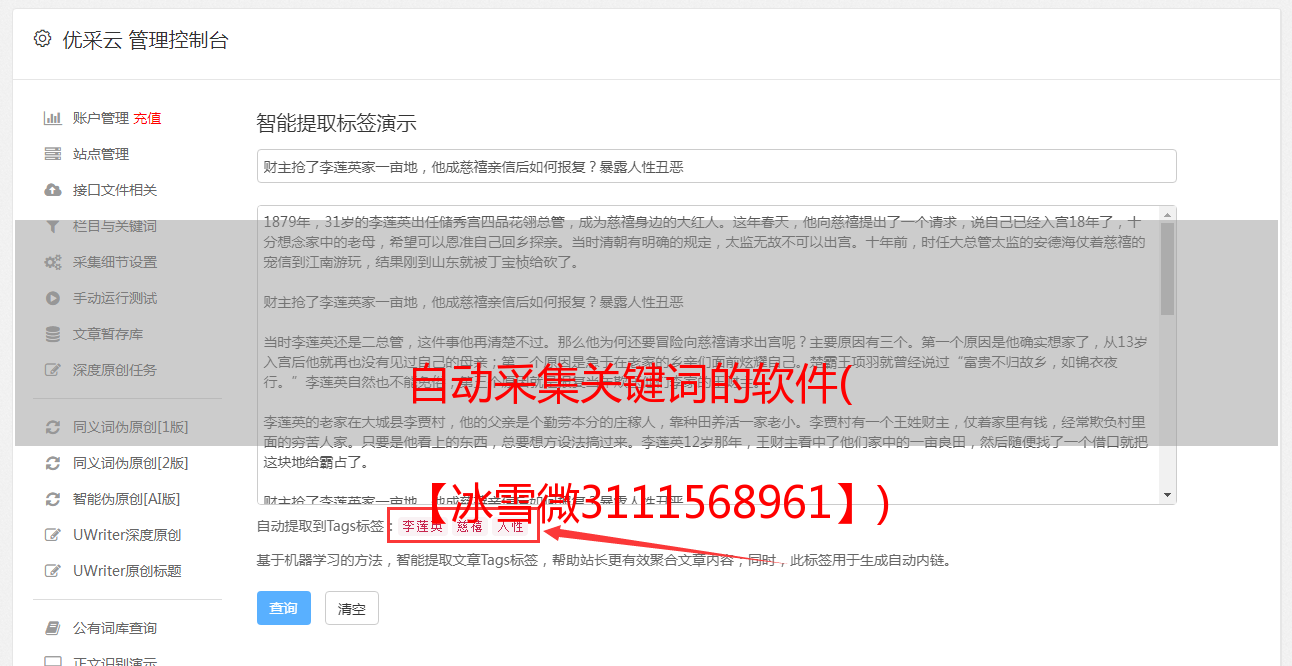
Task: Open the 公有词库查询 menu item
Action: [117, 628]
